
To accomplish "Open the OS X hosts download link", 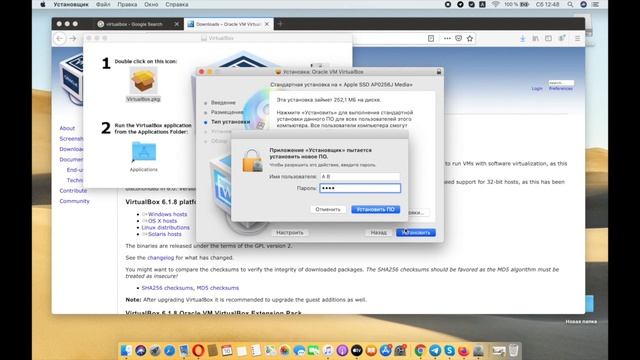I will coord(162,221).
